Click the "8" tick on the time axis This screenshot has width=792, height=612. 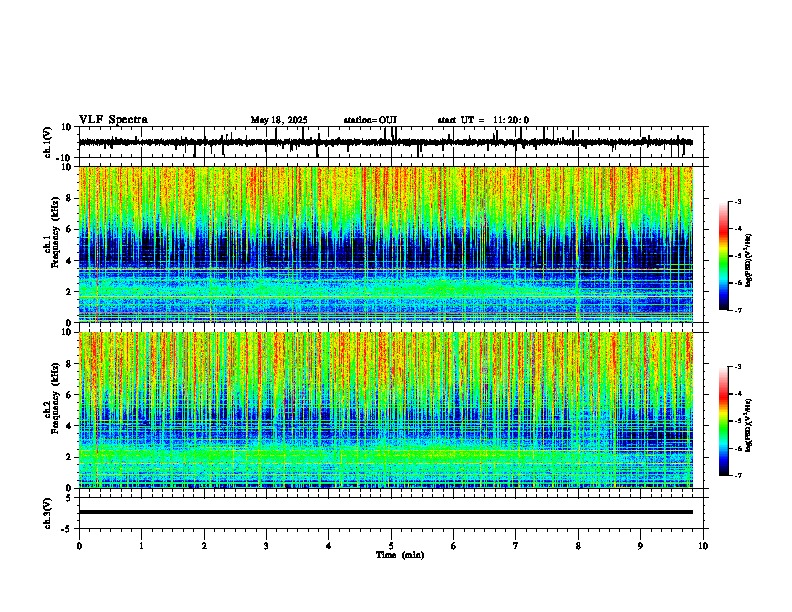click(578, 546)
